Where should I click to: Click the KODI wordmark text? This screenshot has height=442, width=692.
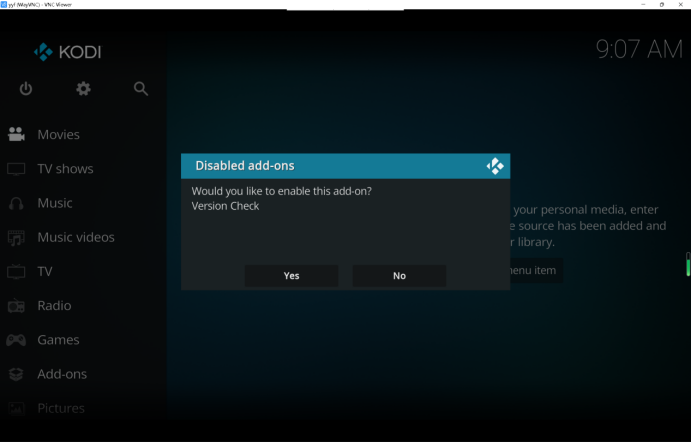[80, 52]
